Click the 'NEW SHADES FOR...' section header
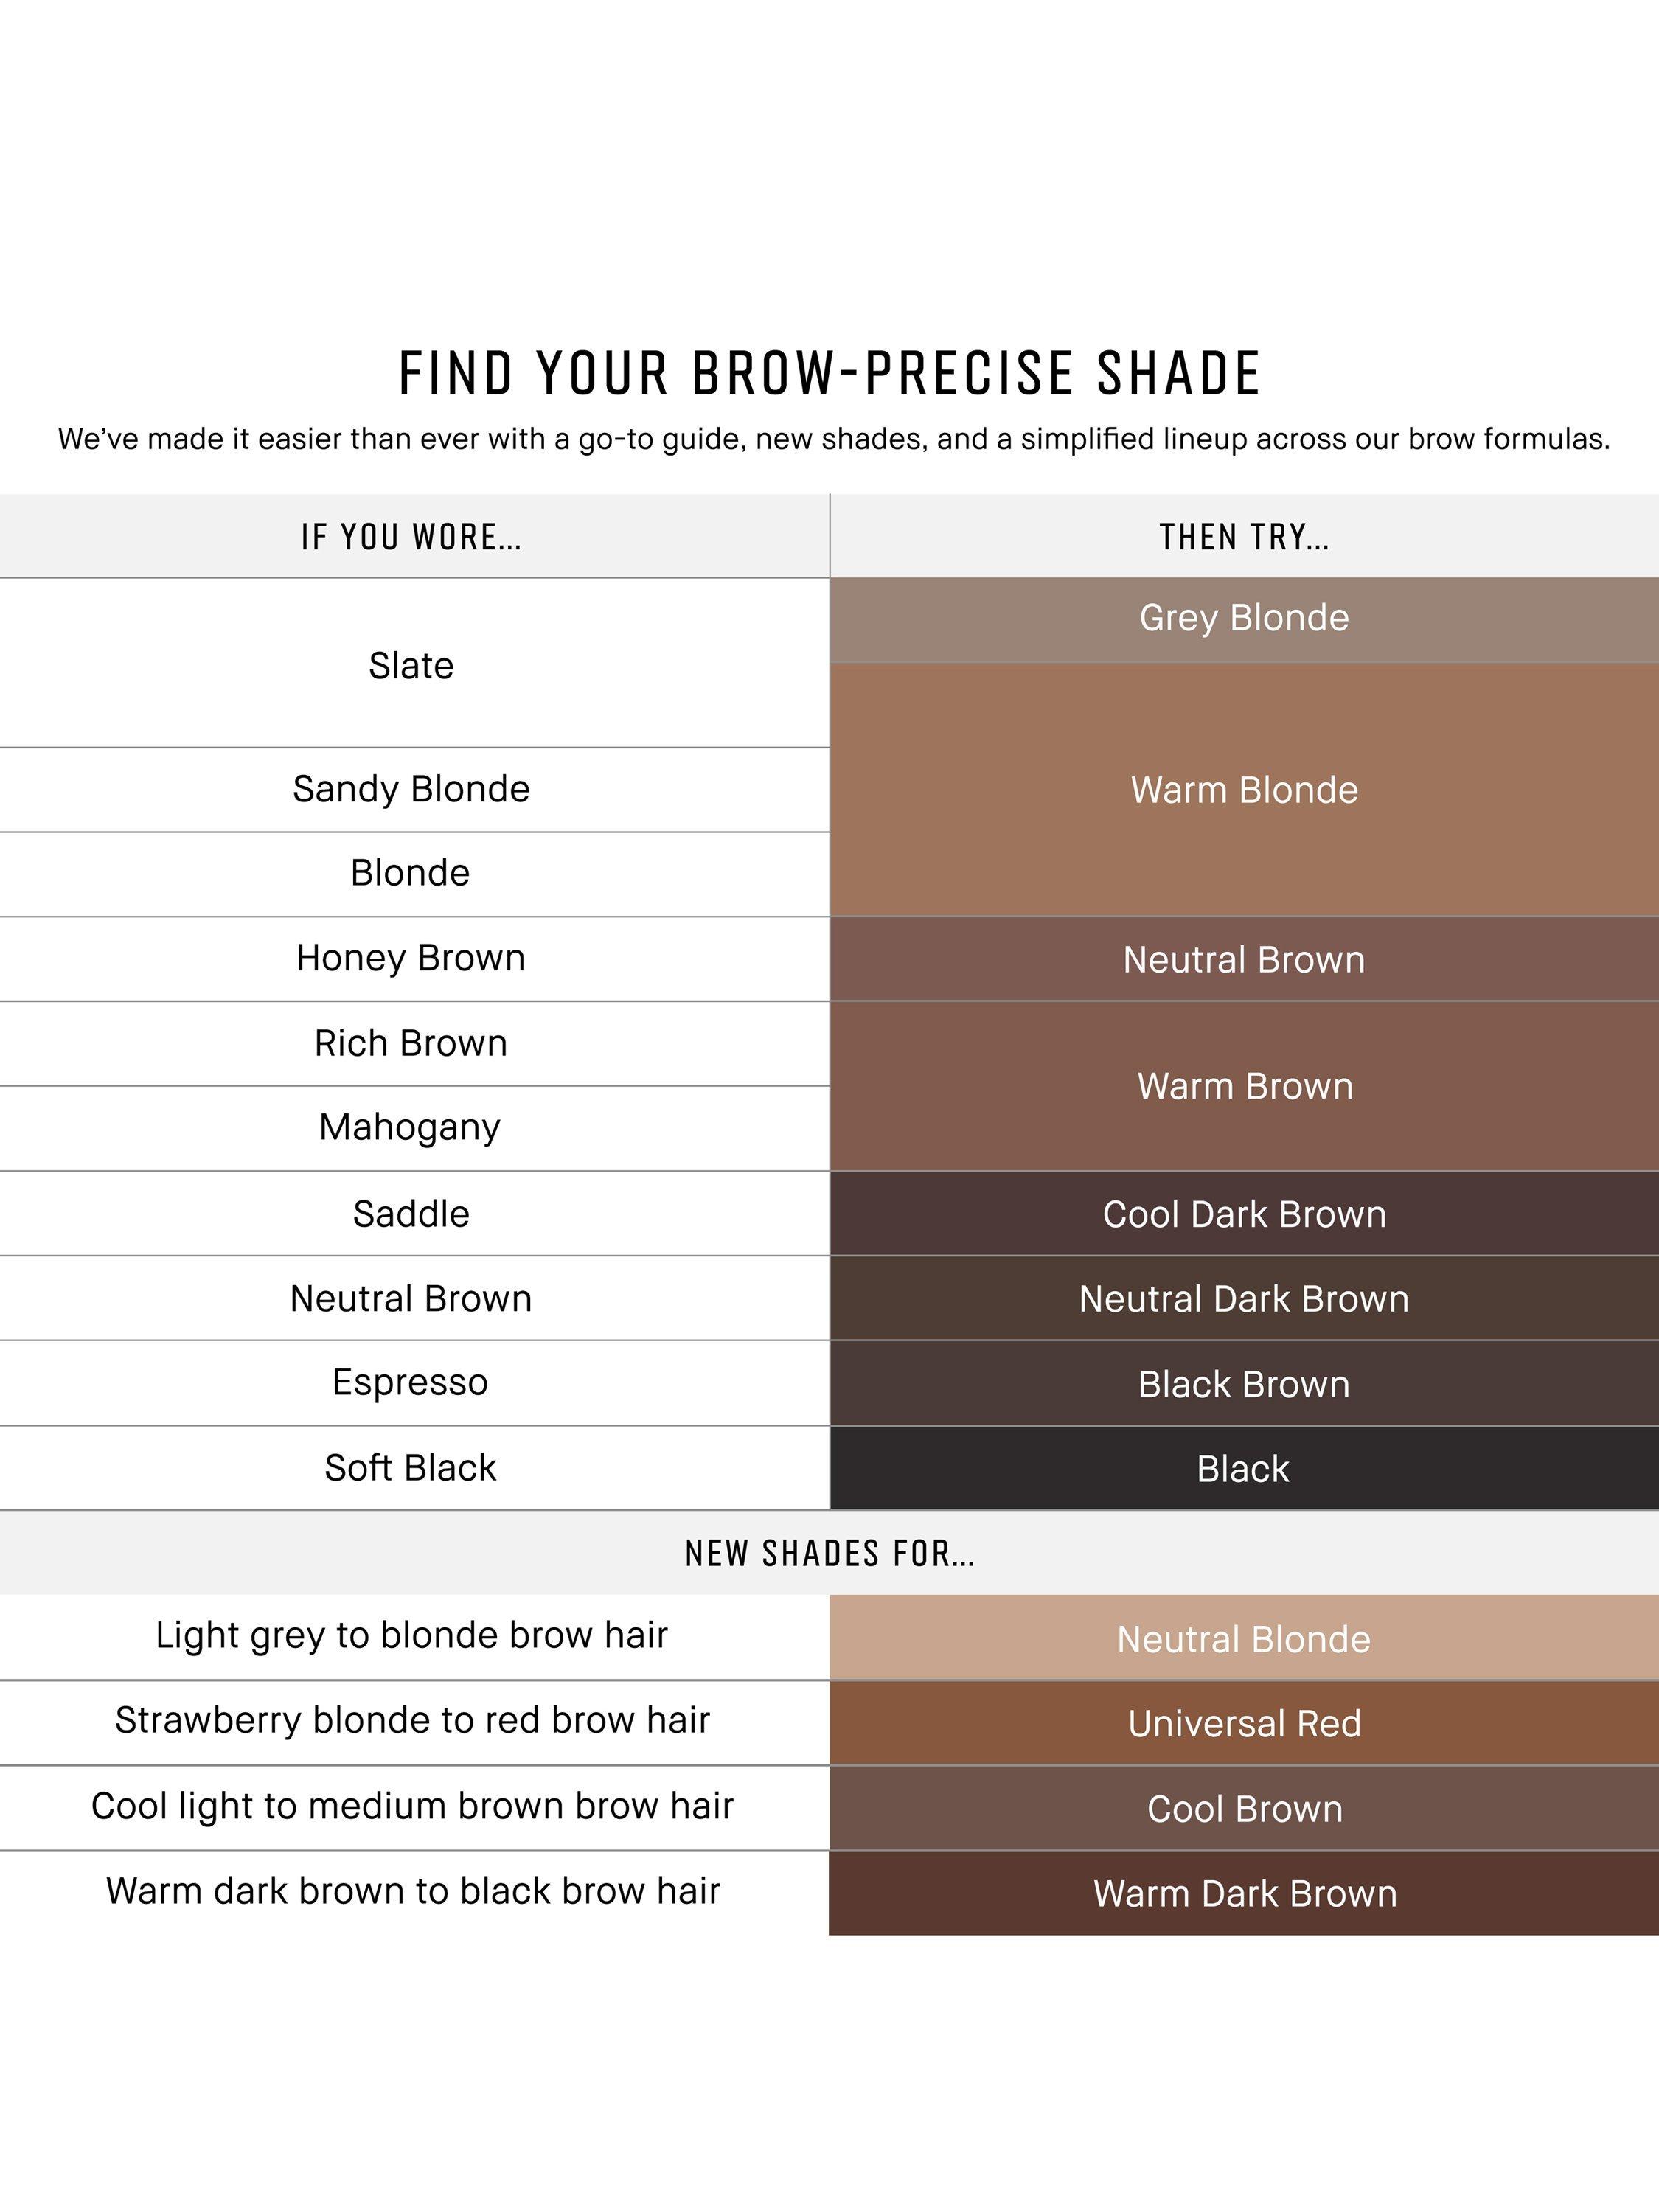1659x2212 pixels. click(x=829, y=1553)
